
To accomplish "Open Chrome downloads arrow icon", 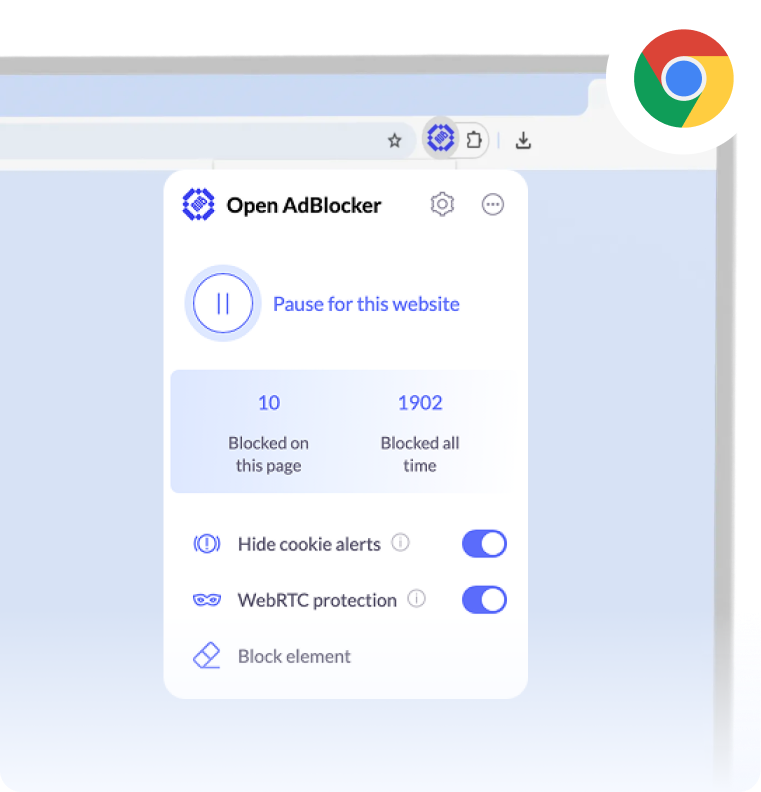I will pos(523,140).
